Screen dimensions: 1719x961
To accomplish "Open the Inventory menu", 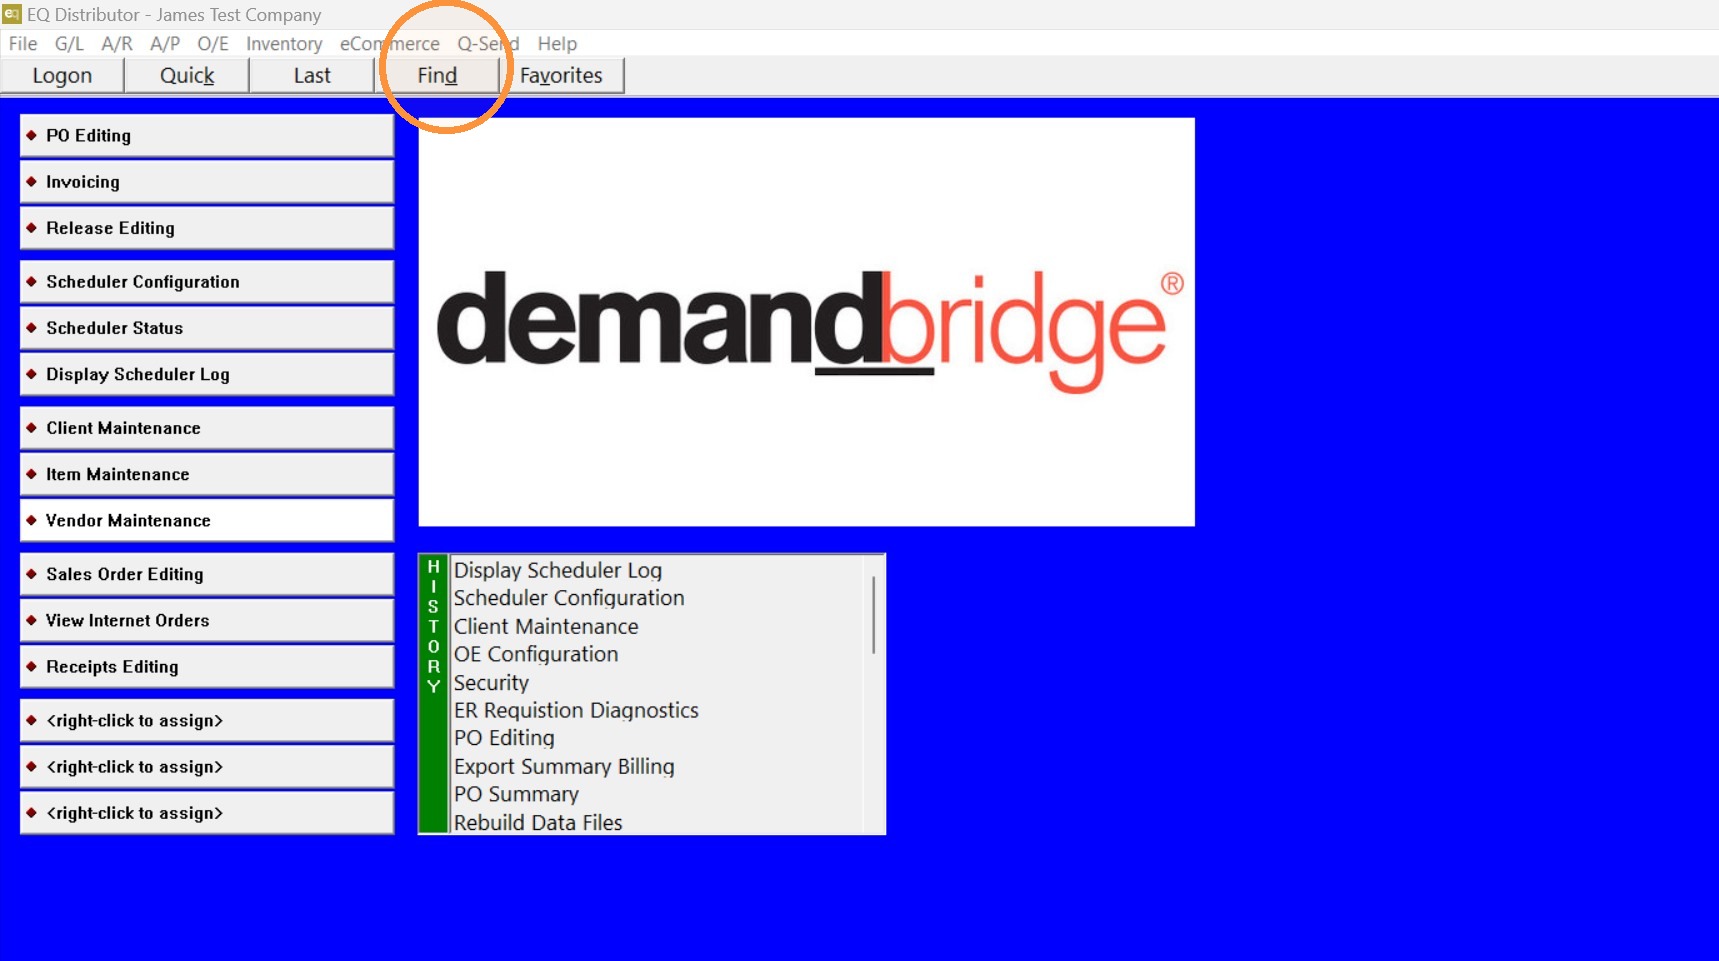I will (x=284, y=44).
